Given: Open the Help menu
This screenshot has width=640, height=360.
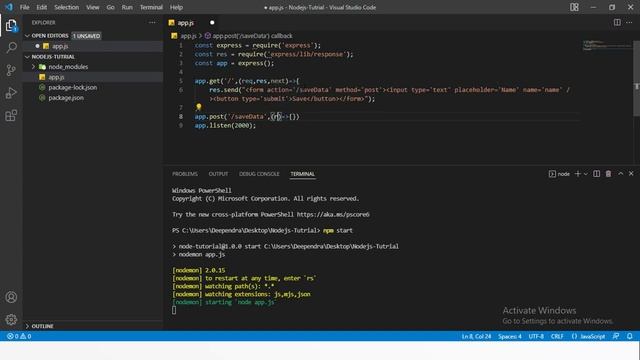Looking at the screenshot, I should [x=176, y=7].
